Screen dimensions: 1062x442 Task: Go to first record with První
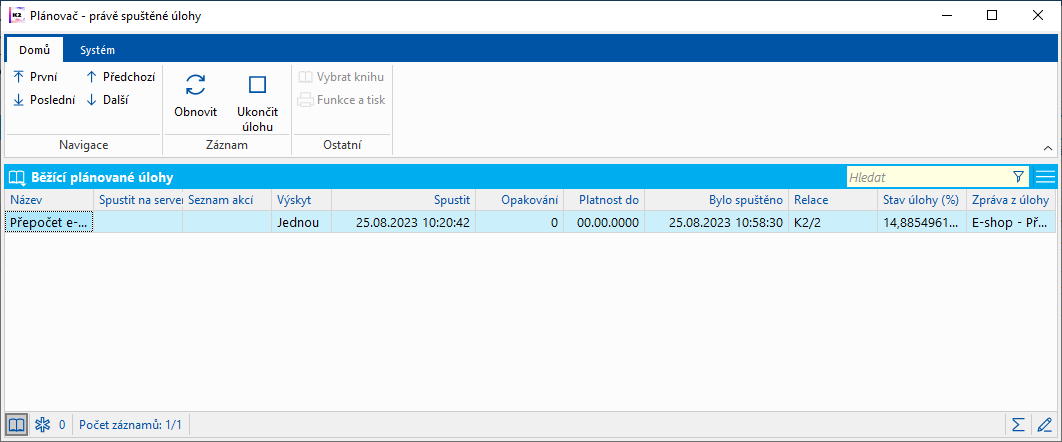35,77
